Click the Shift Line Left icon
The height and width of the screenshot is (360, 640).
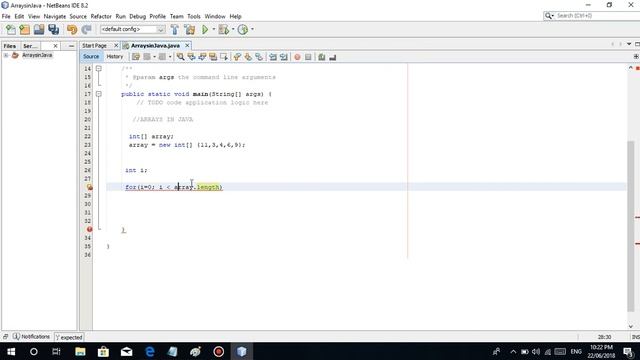[273, 57]
